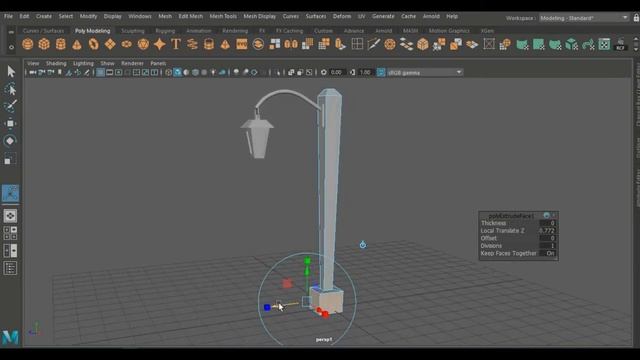Image resolution: width=640 pixels, height=360 pixels.
Task: Create a polygon torus from the shelf
Action: pos(93,44)
